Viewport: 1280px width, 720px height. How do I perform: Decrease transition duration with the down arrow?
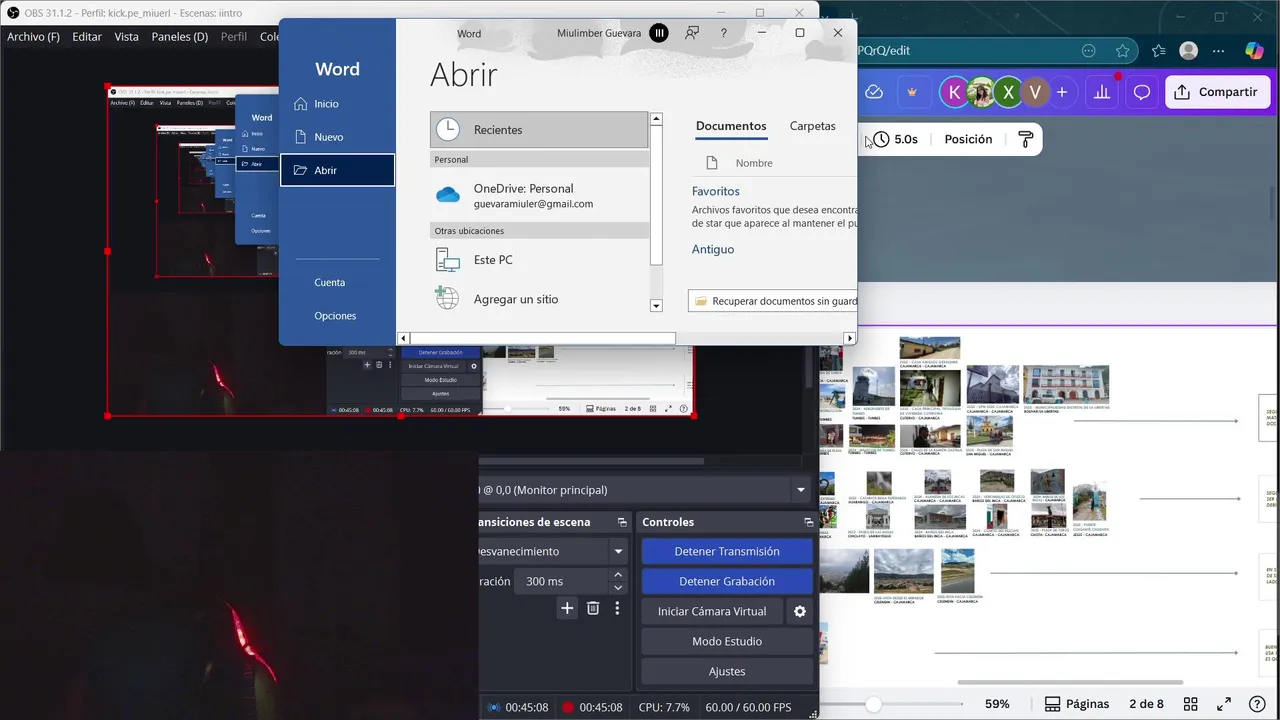[x=618, y=588]
